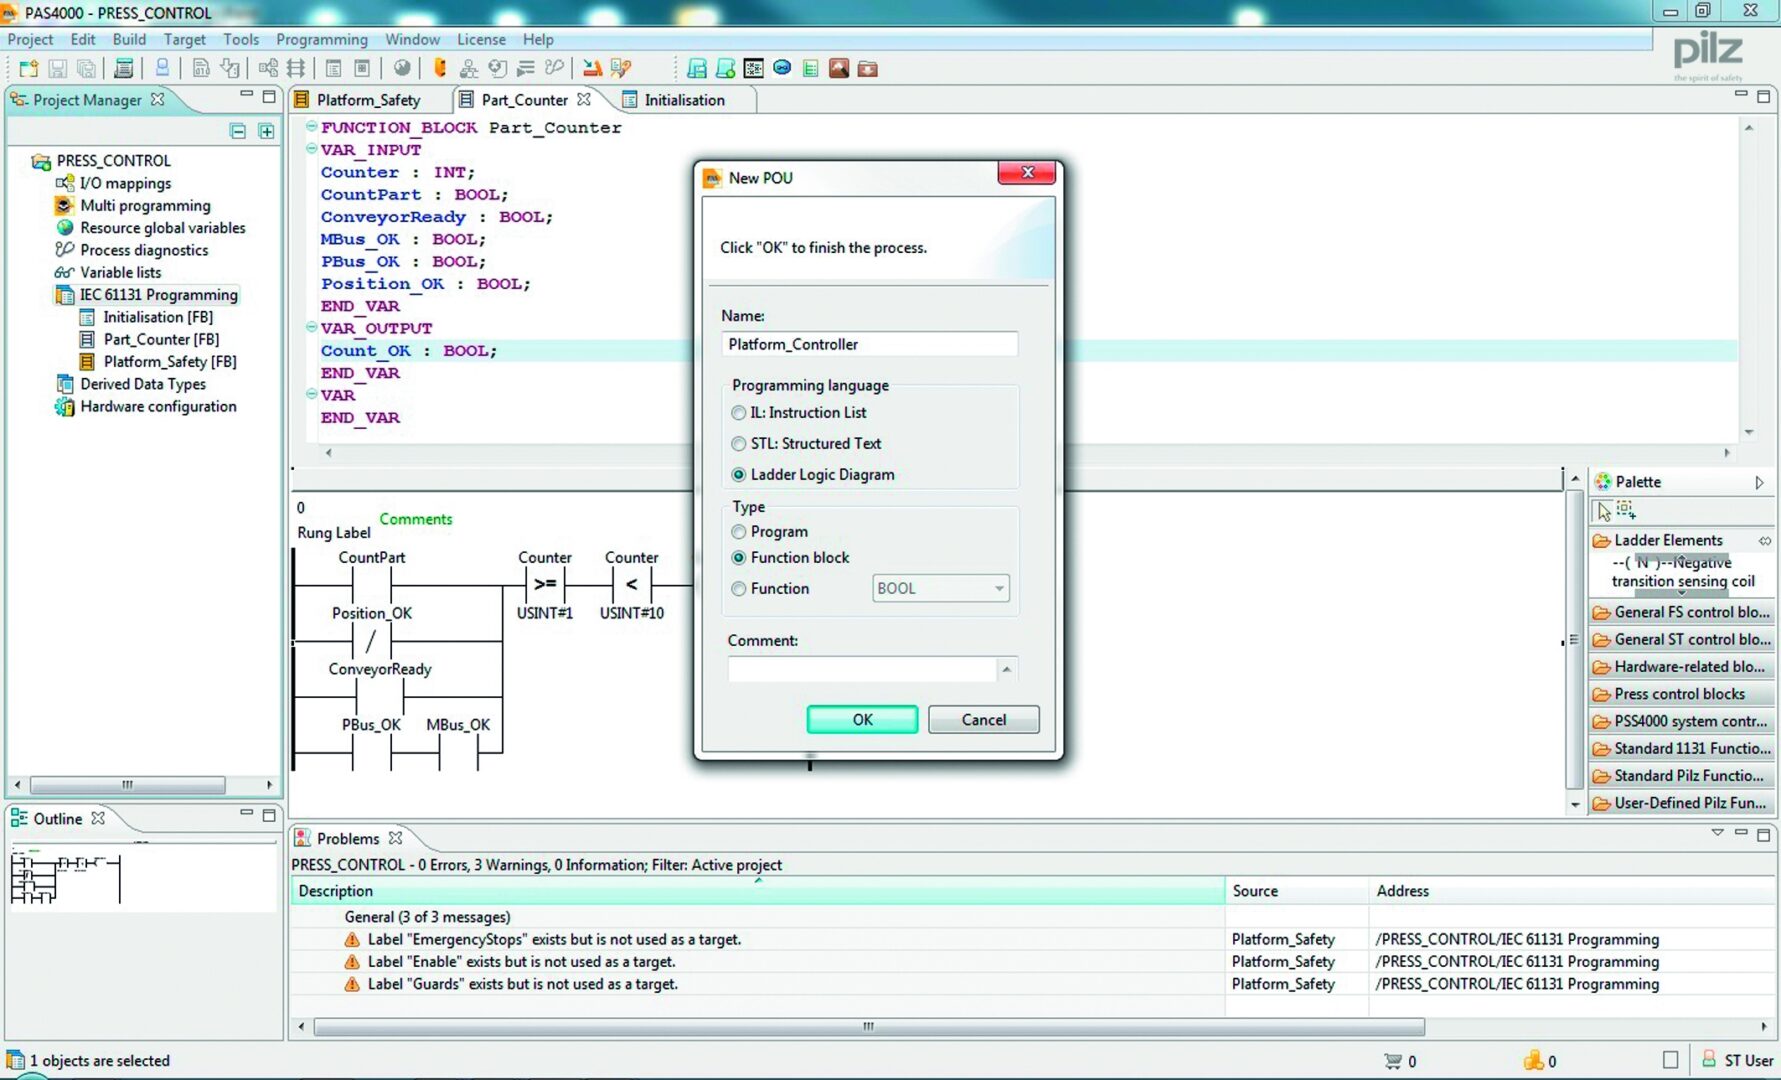This screenshot has width=1781, height=1080.
Task: Click the red arrow download toolbar icon
Action: point(592,68)
